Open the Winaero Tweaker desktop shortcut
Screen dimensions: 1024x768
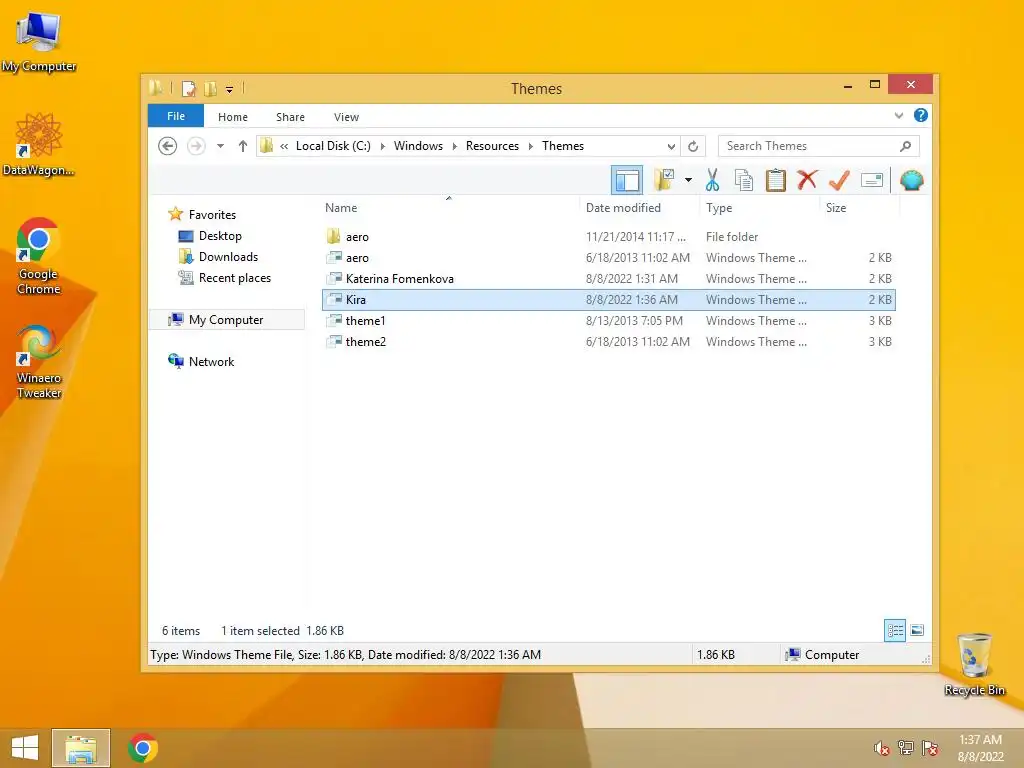(39, 362)
